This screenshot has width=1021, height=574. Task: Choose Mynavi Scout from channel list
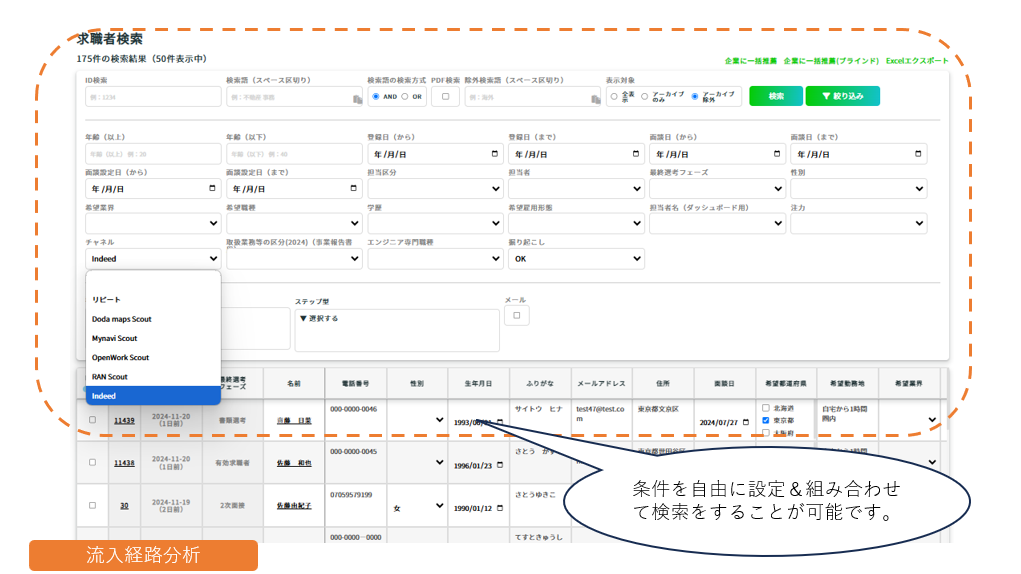[115, 338]
